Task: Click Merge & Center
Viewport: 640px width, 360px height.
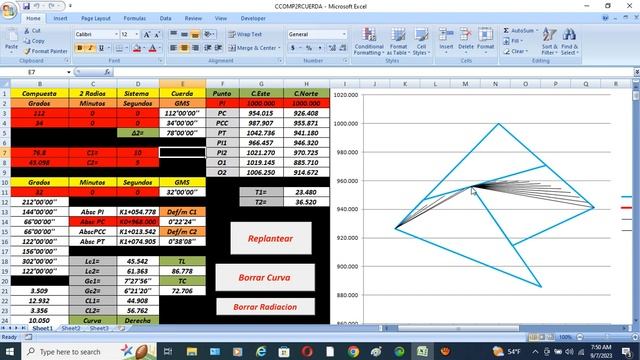Action: tap(254, 48)
